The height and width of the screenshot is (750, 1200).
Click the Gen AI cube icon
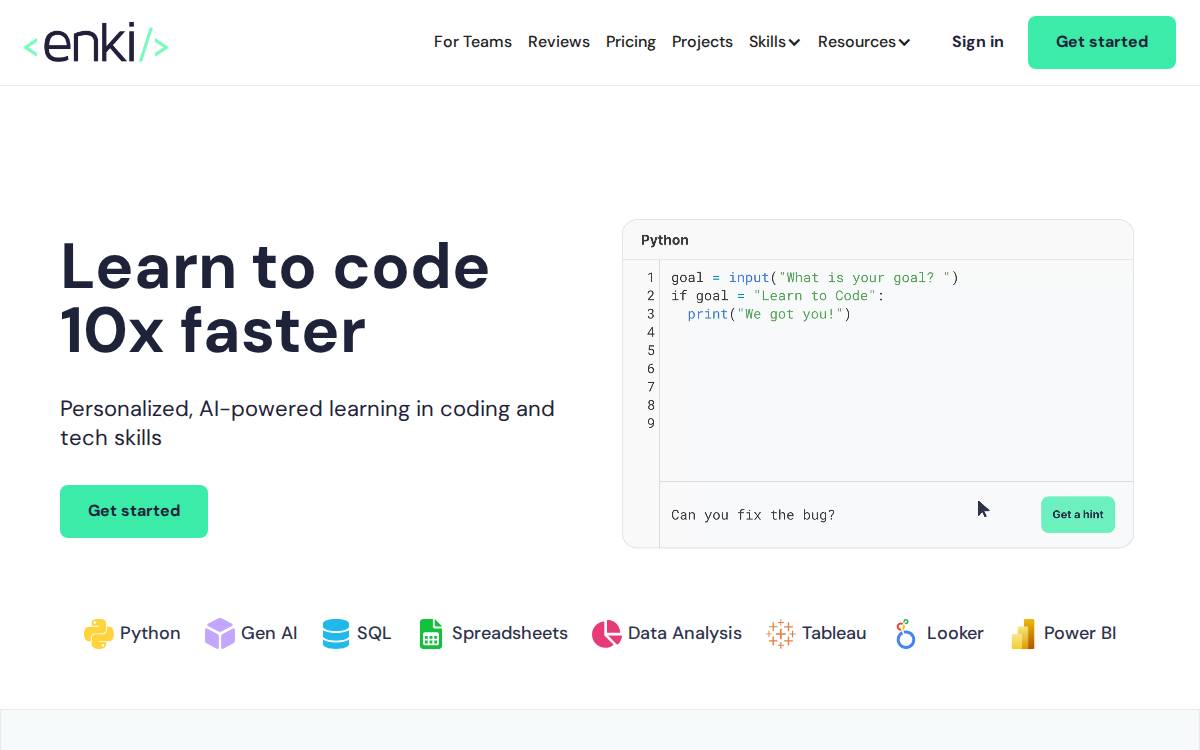click(219, 633)
